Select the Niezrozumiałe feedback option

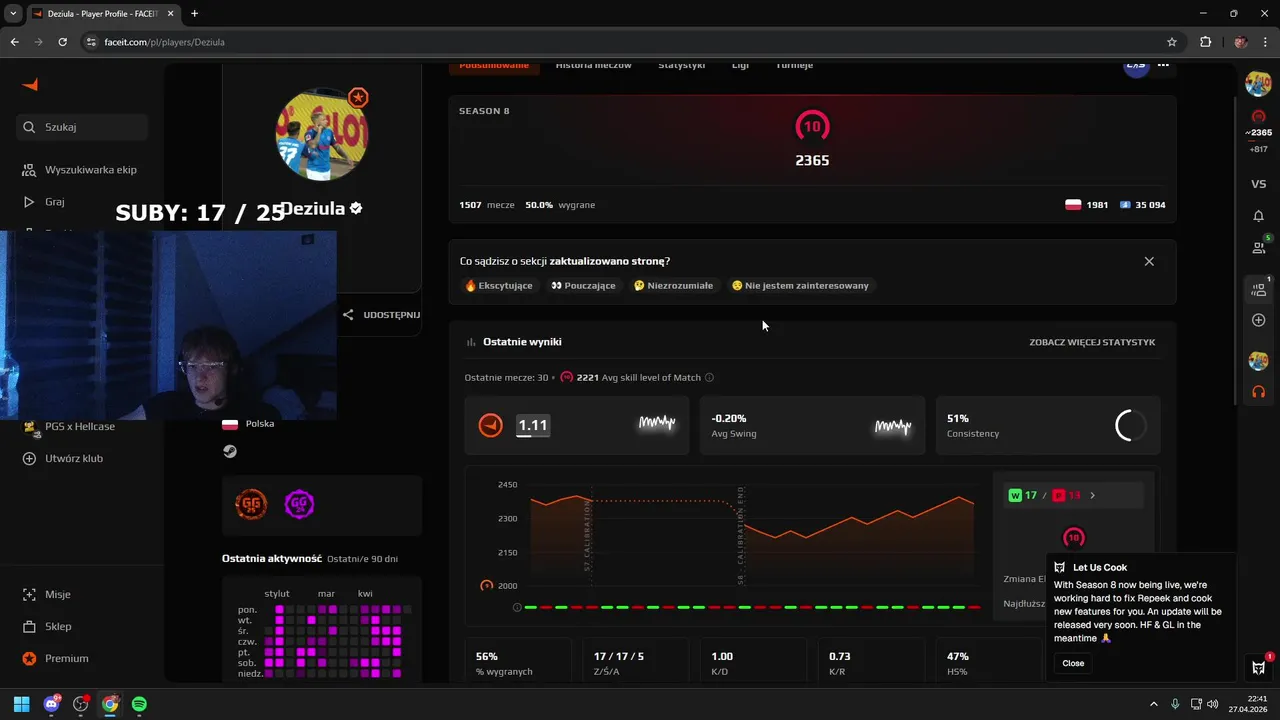pos(673,285)
